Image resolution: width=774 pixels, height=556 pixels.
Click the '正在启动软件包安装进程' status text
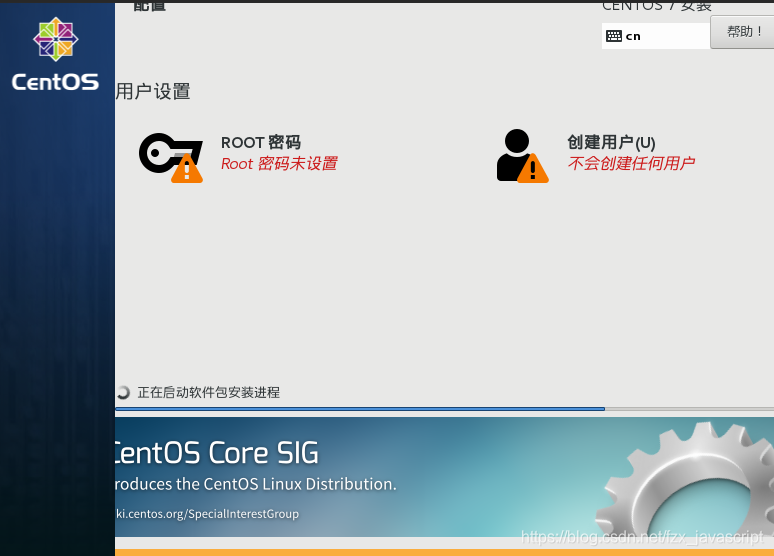click(x=209, y=393)
